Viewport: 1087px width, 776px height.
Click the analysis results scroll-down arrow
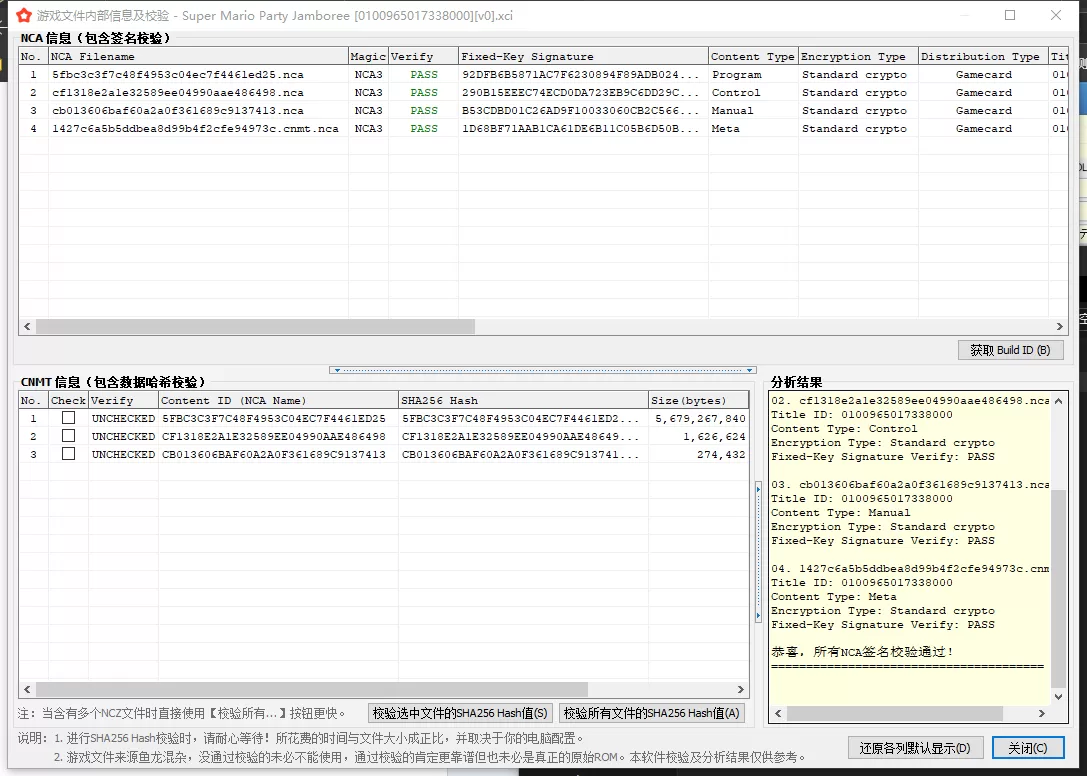click(1059, 697)
